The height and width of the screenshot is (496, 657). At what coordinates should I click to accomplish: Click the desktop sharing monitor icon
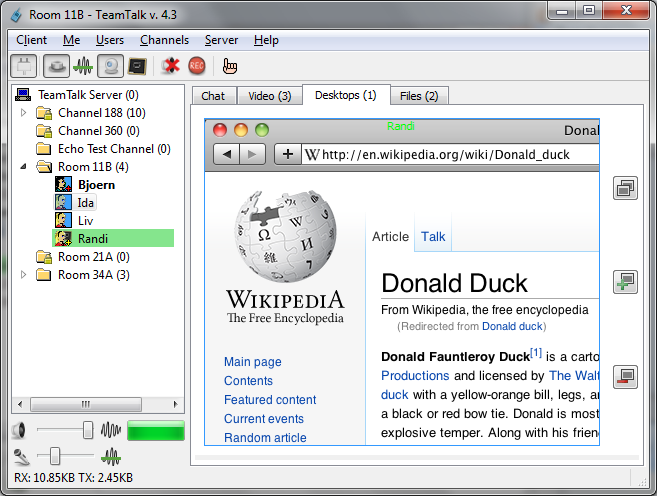coord(137,66)
